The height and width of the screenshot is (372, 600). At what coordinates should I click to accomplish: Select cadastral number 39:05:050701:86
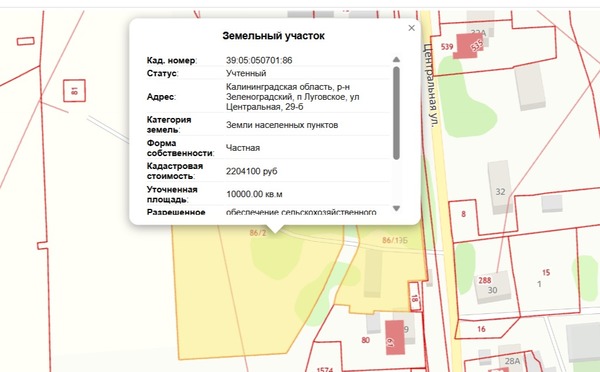point(259,60)
